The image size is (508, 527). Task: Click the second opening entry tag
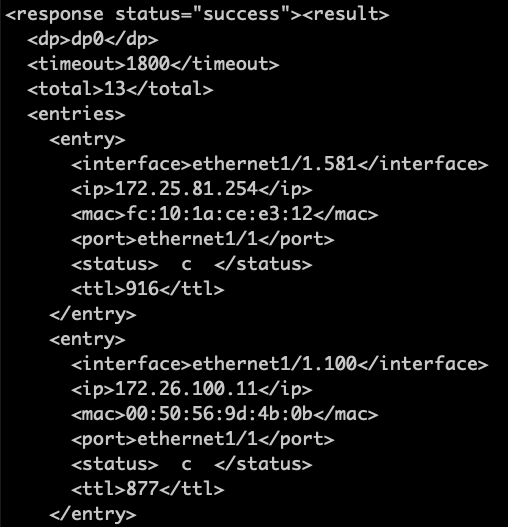tap(87, 339)
